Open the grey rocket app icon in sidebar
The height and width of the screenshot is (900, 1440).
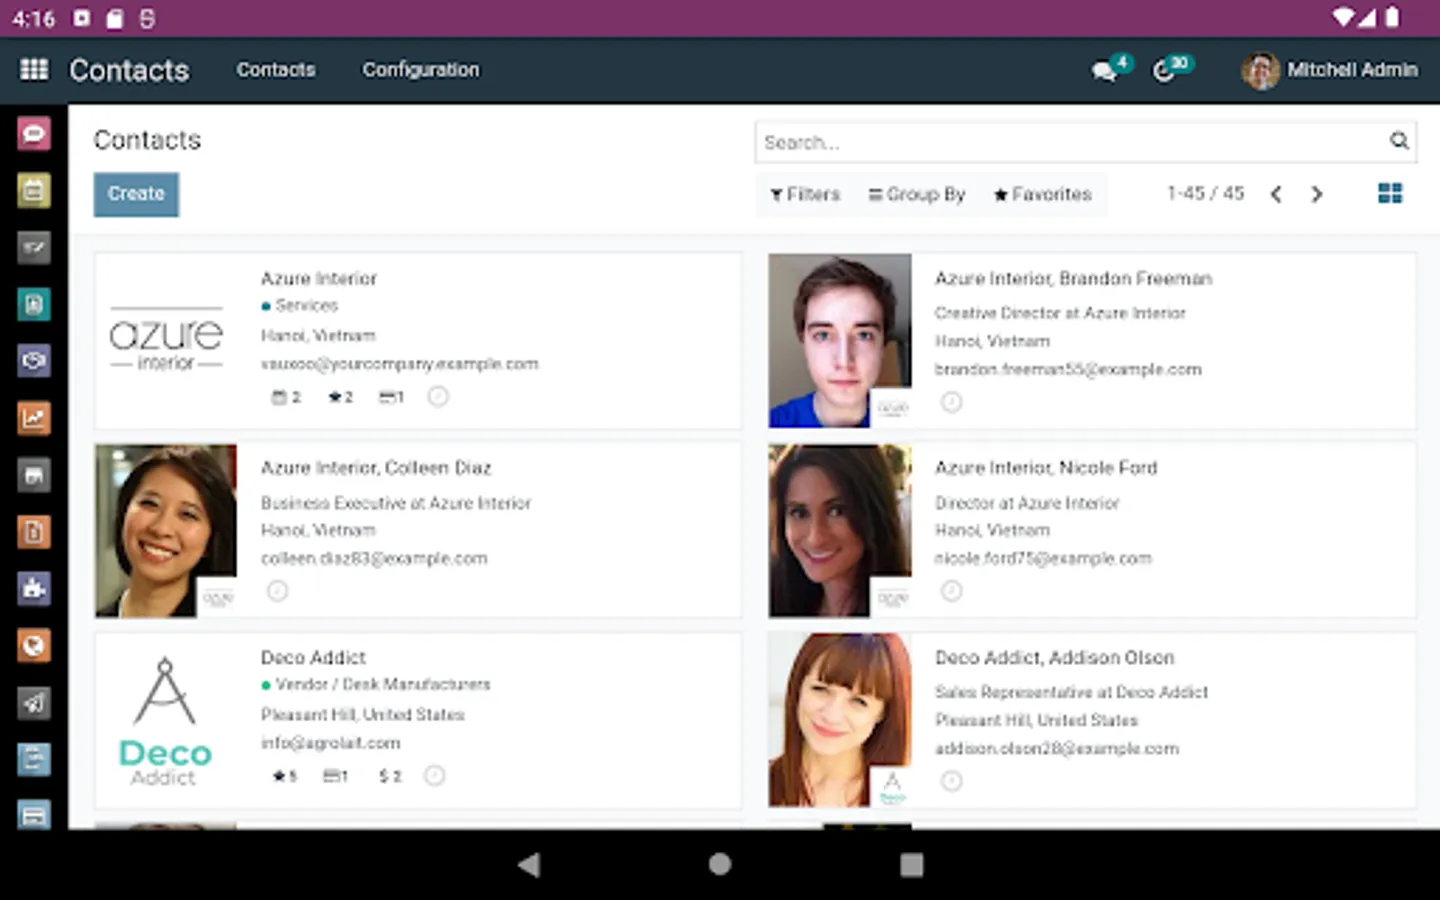coord(33,703)
